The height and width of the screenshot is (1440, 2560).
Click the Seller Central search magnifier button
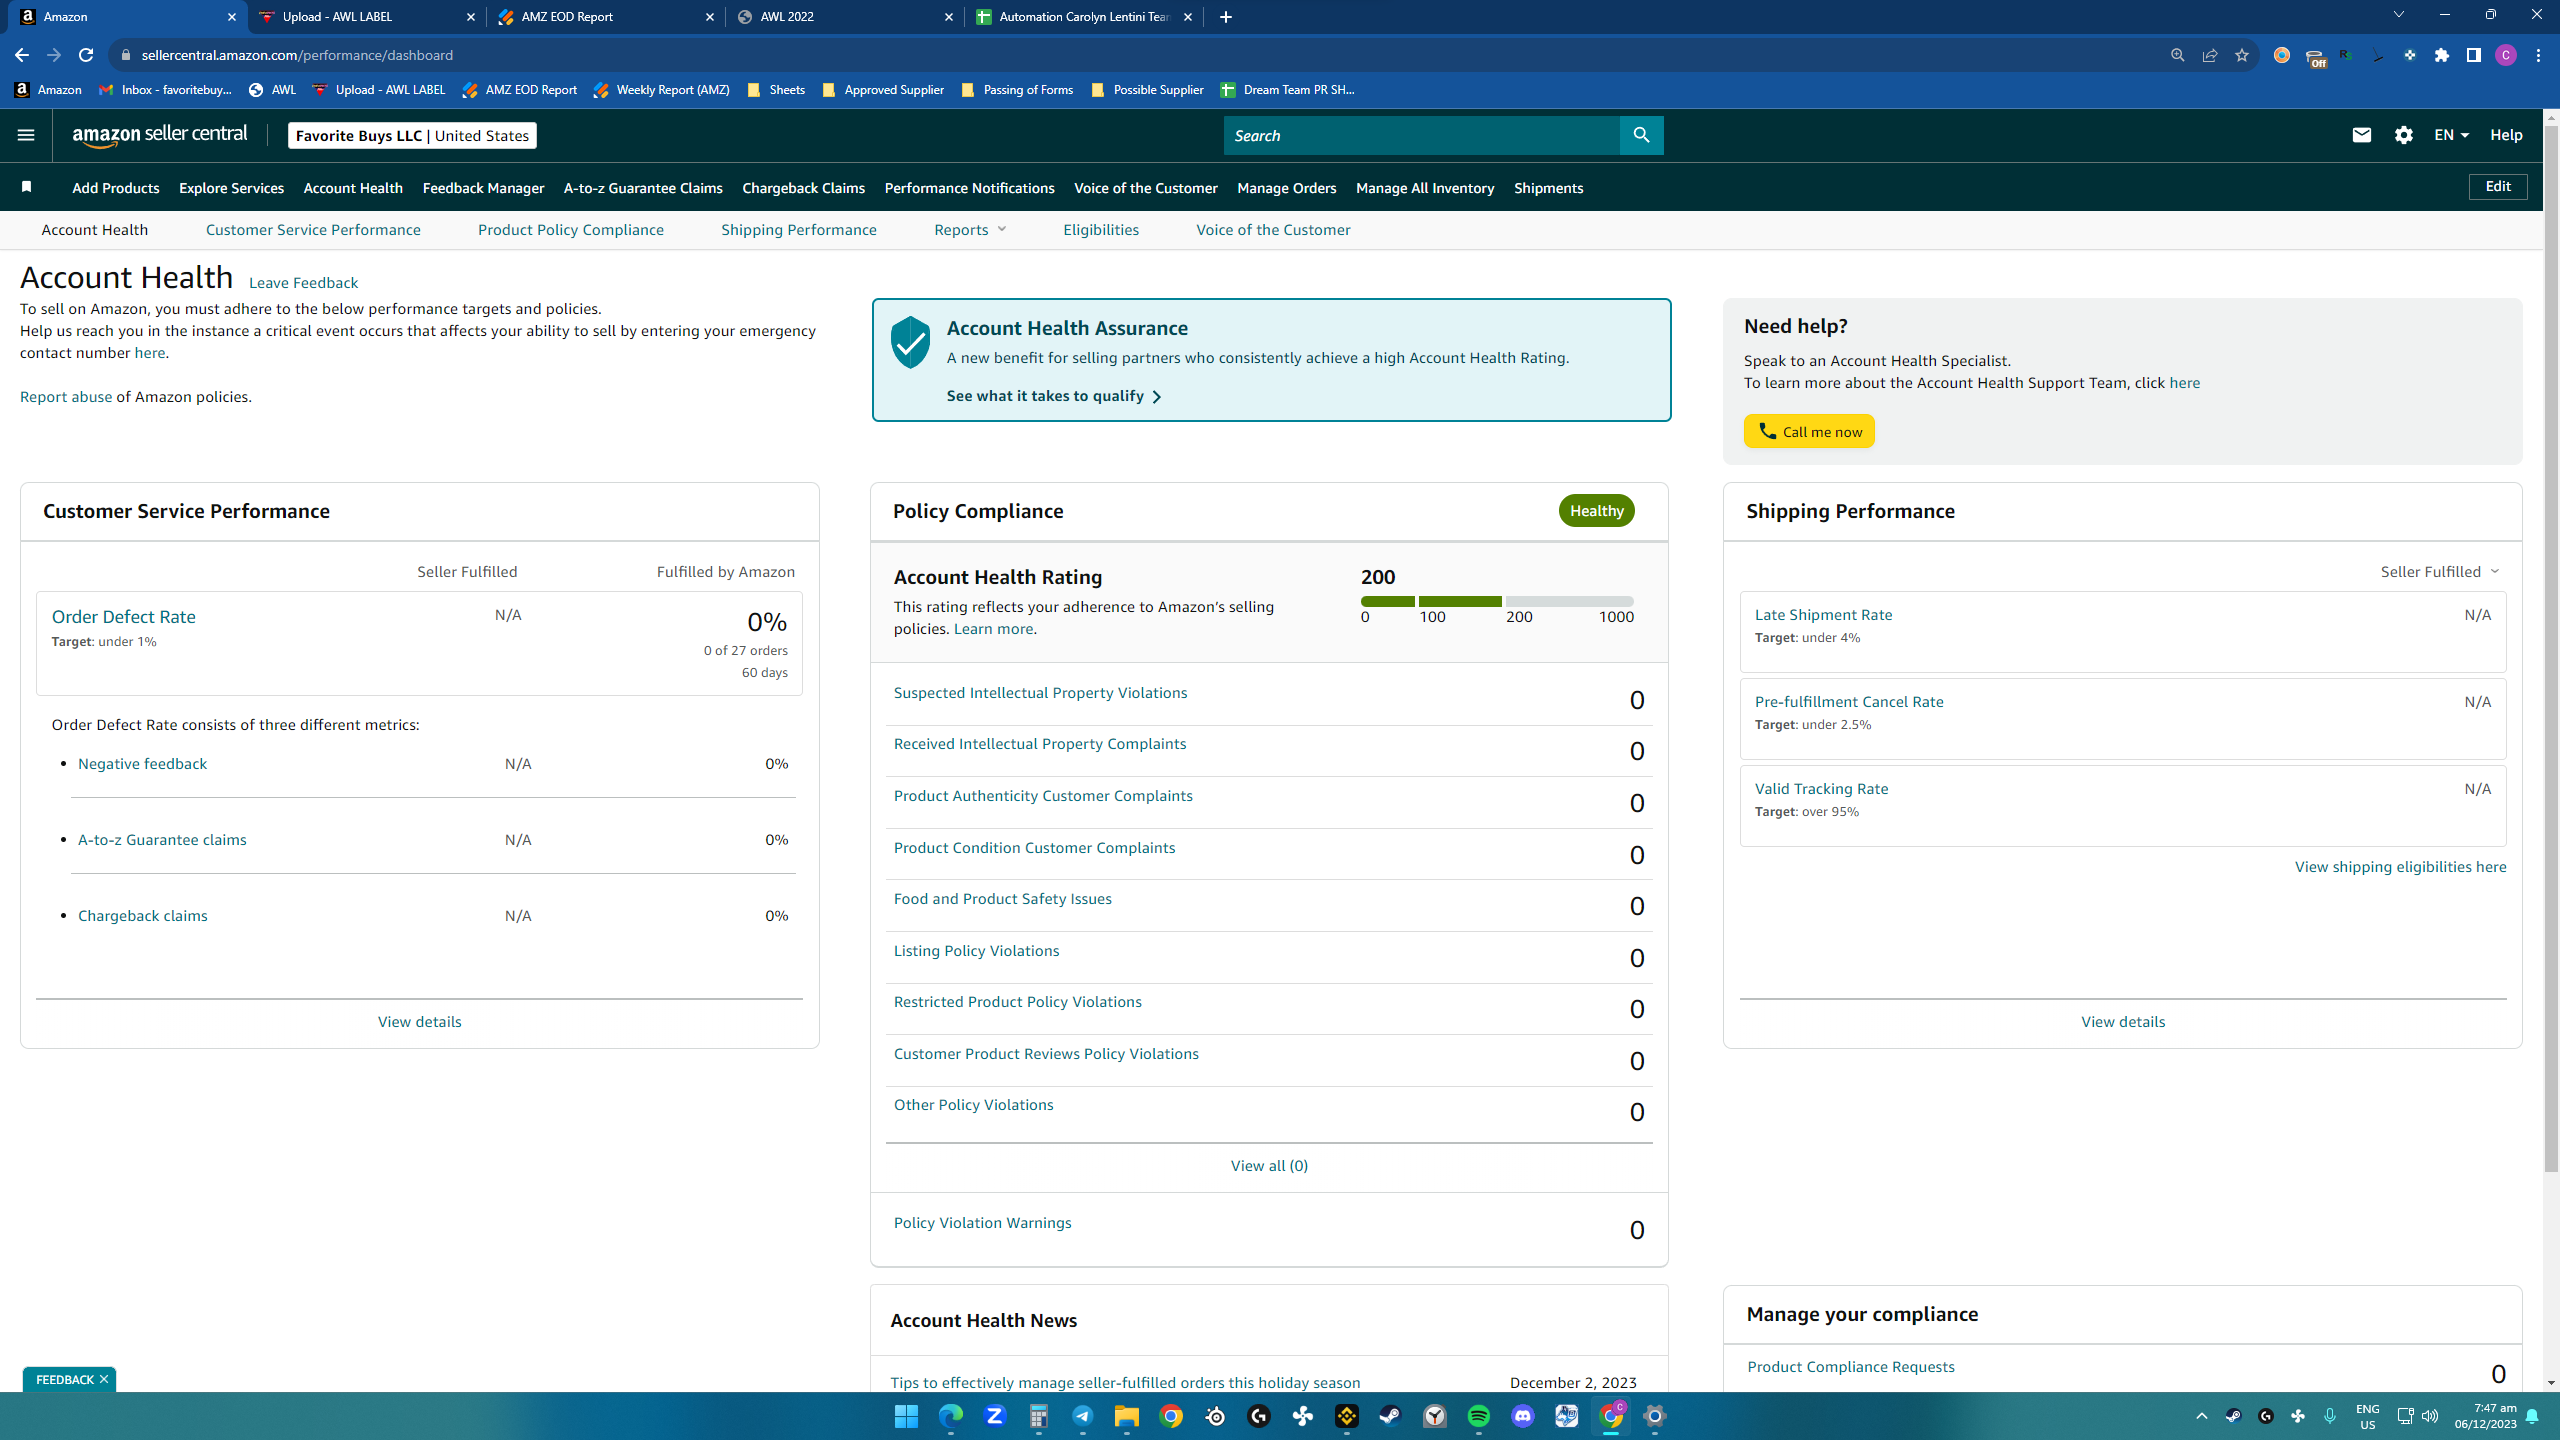coord(1641,135)
